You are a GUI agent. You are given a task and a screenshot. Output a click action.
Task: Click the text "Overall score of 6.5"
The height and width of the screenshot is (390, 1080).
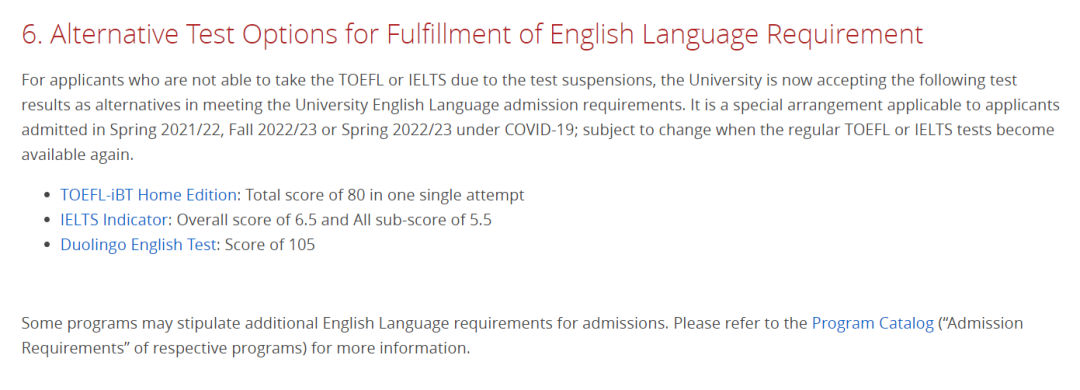247,220
